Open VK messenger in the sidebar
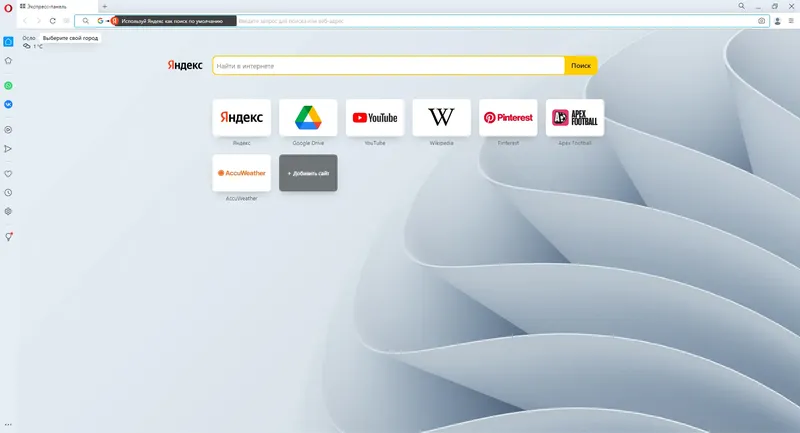The width and height of the screenshot is (800, 433). click(x=8, y=105)
